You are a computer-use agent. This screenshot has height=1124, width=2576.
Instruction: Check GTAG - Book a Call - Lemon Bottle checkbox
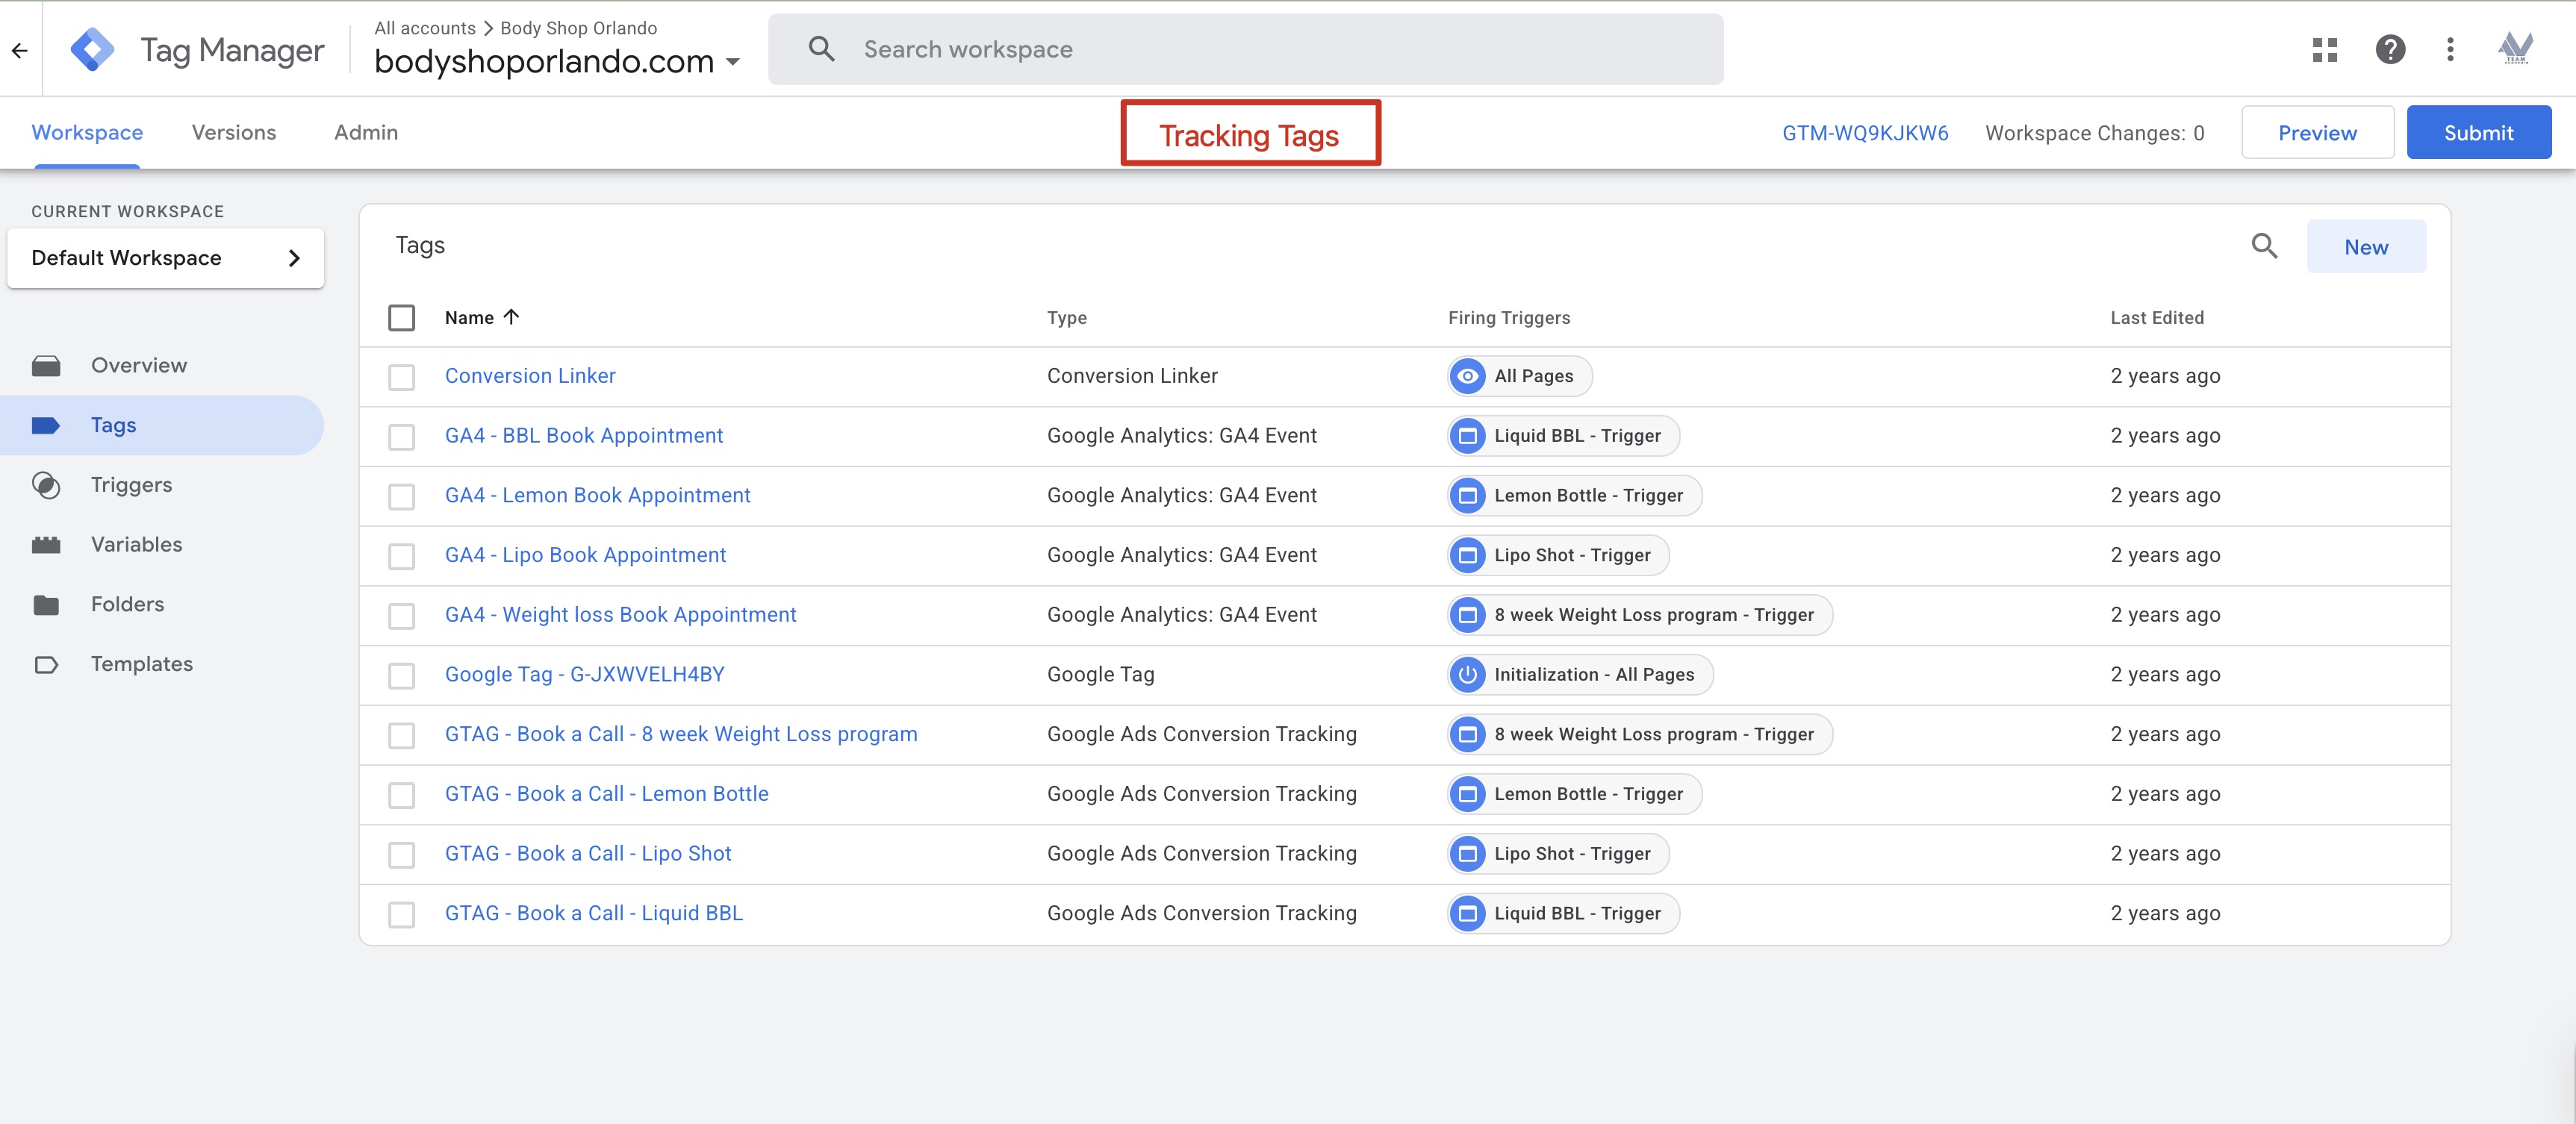click(402, 795)
